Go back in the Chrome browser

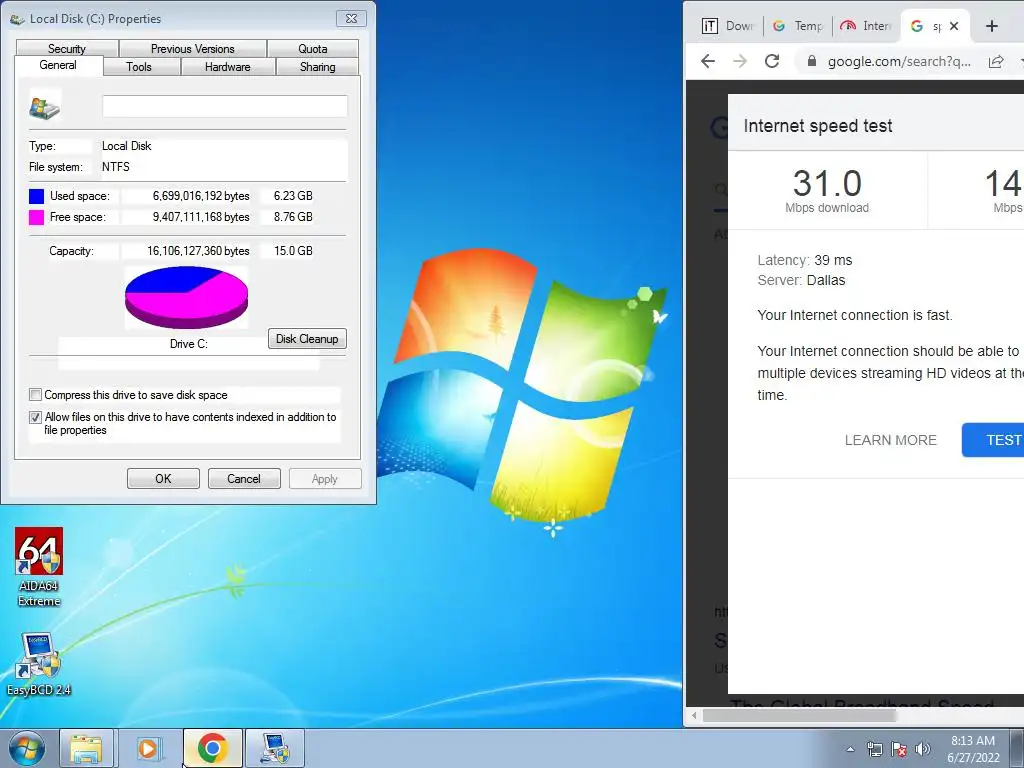tap(708, 61)
